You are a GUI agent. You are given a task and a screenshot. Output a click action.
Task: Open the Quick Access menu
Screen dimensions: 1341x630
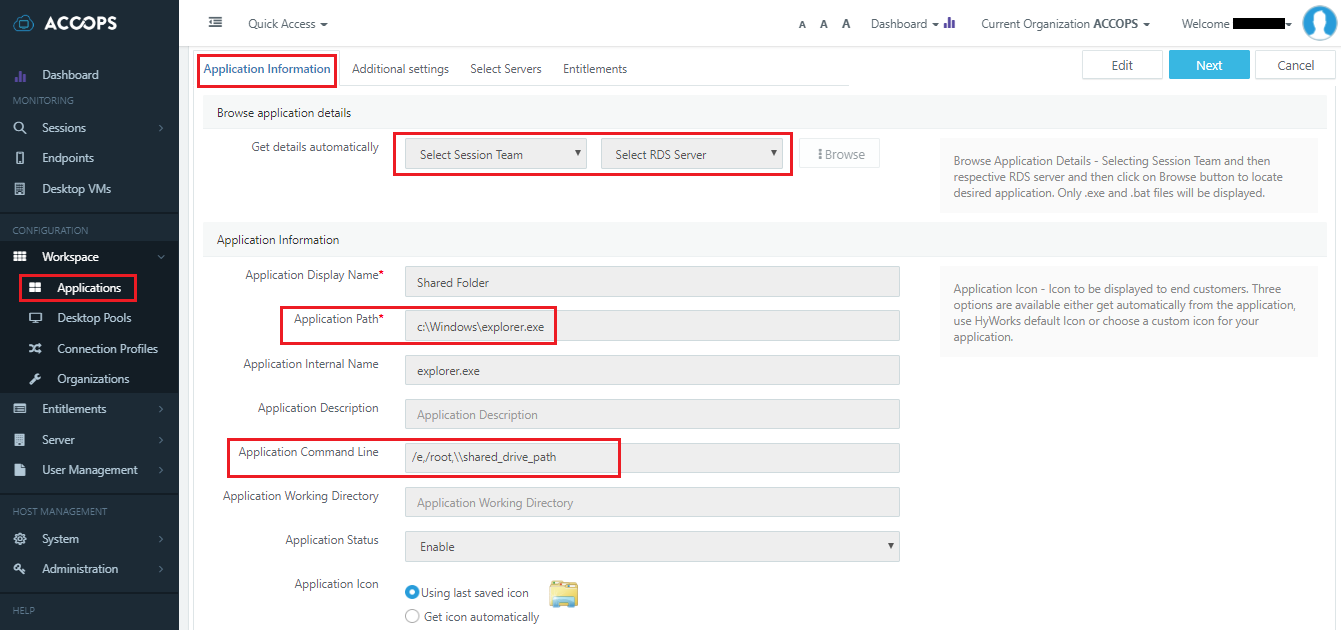point(287,23)
